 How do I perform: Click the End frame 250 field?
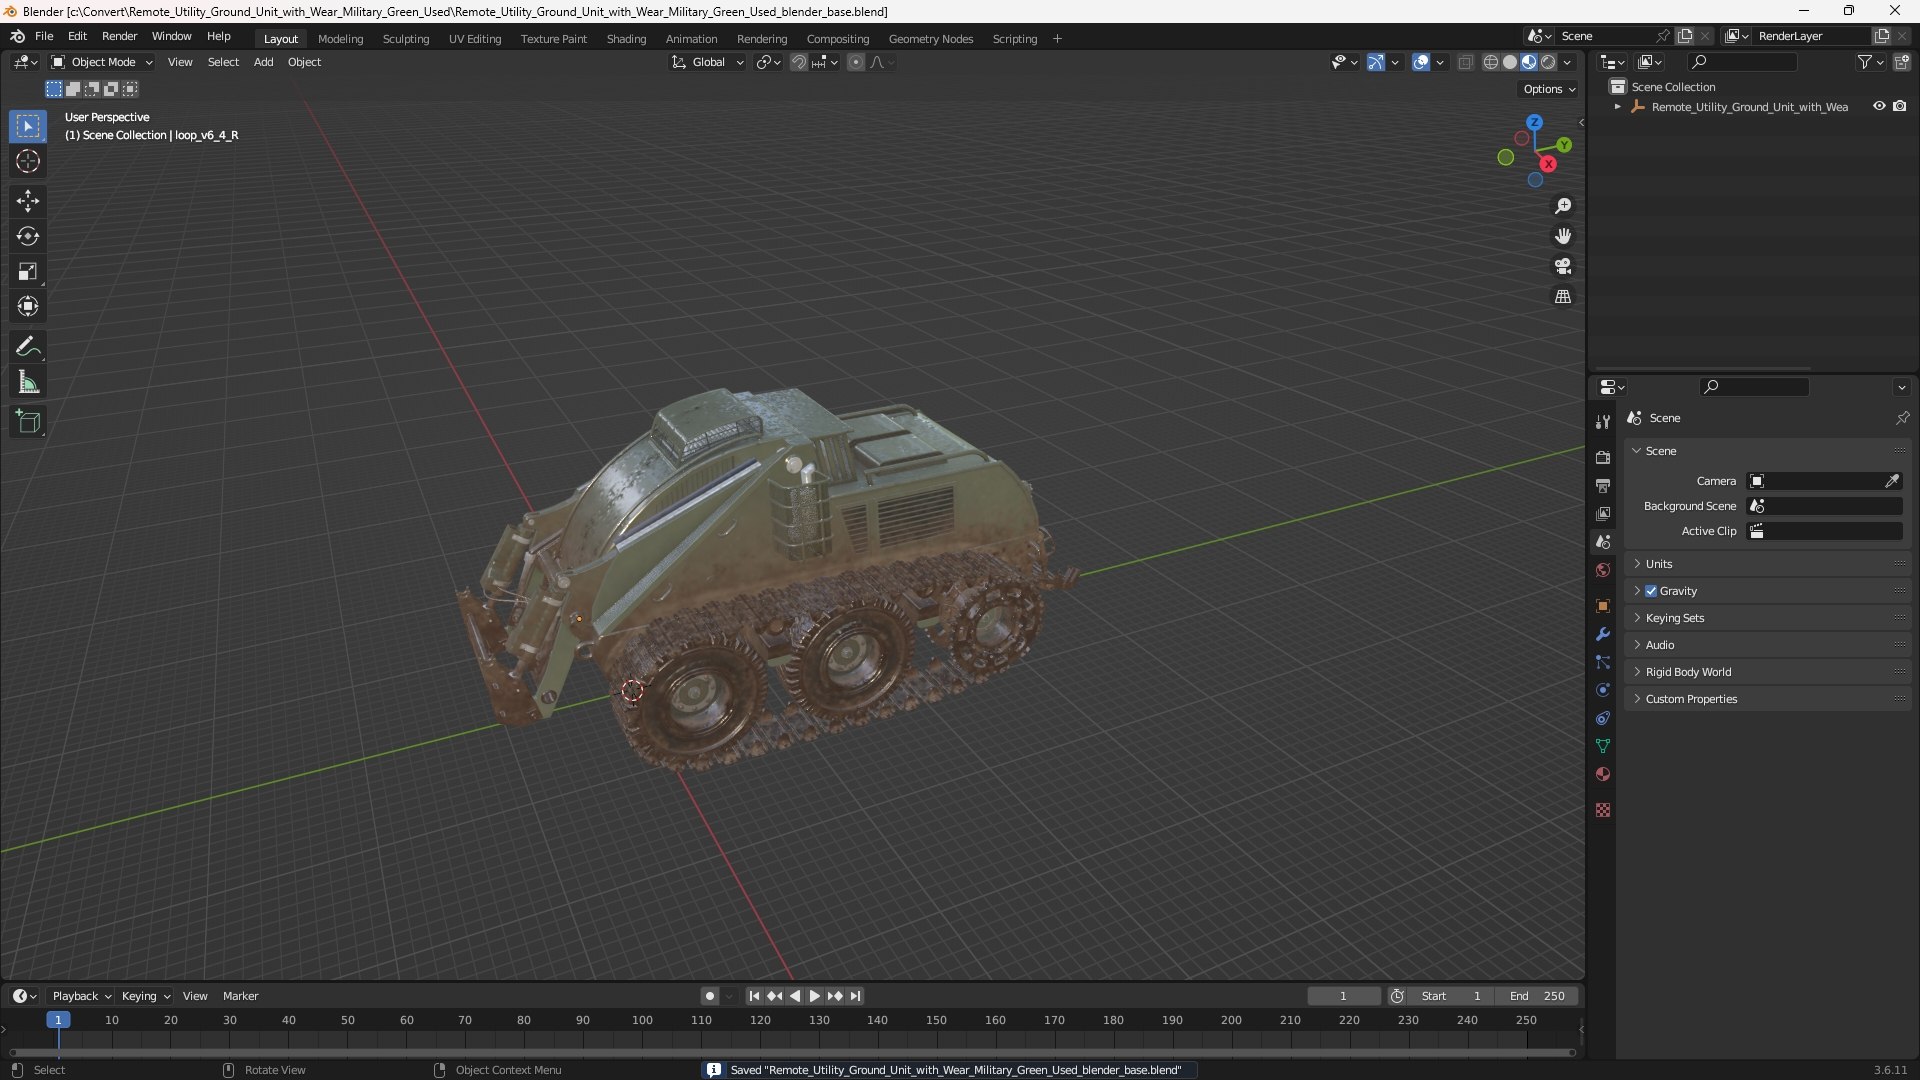pyautogui.click(x=1537, y=996)
